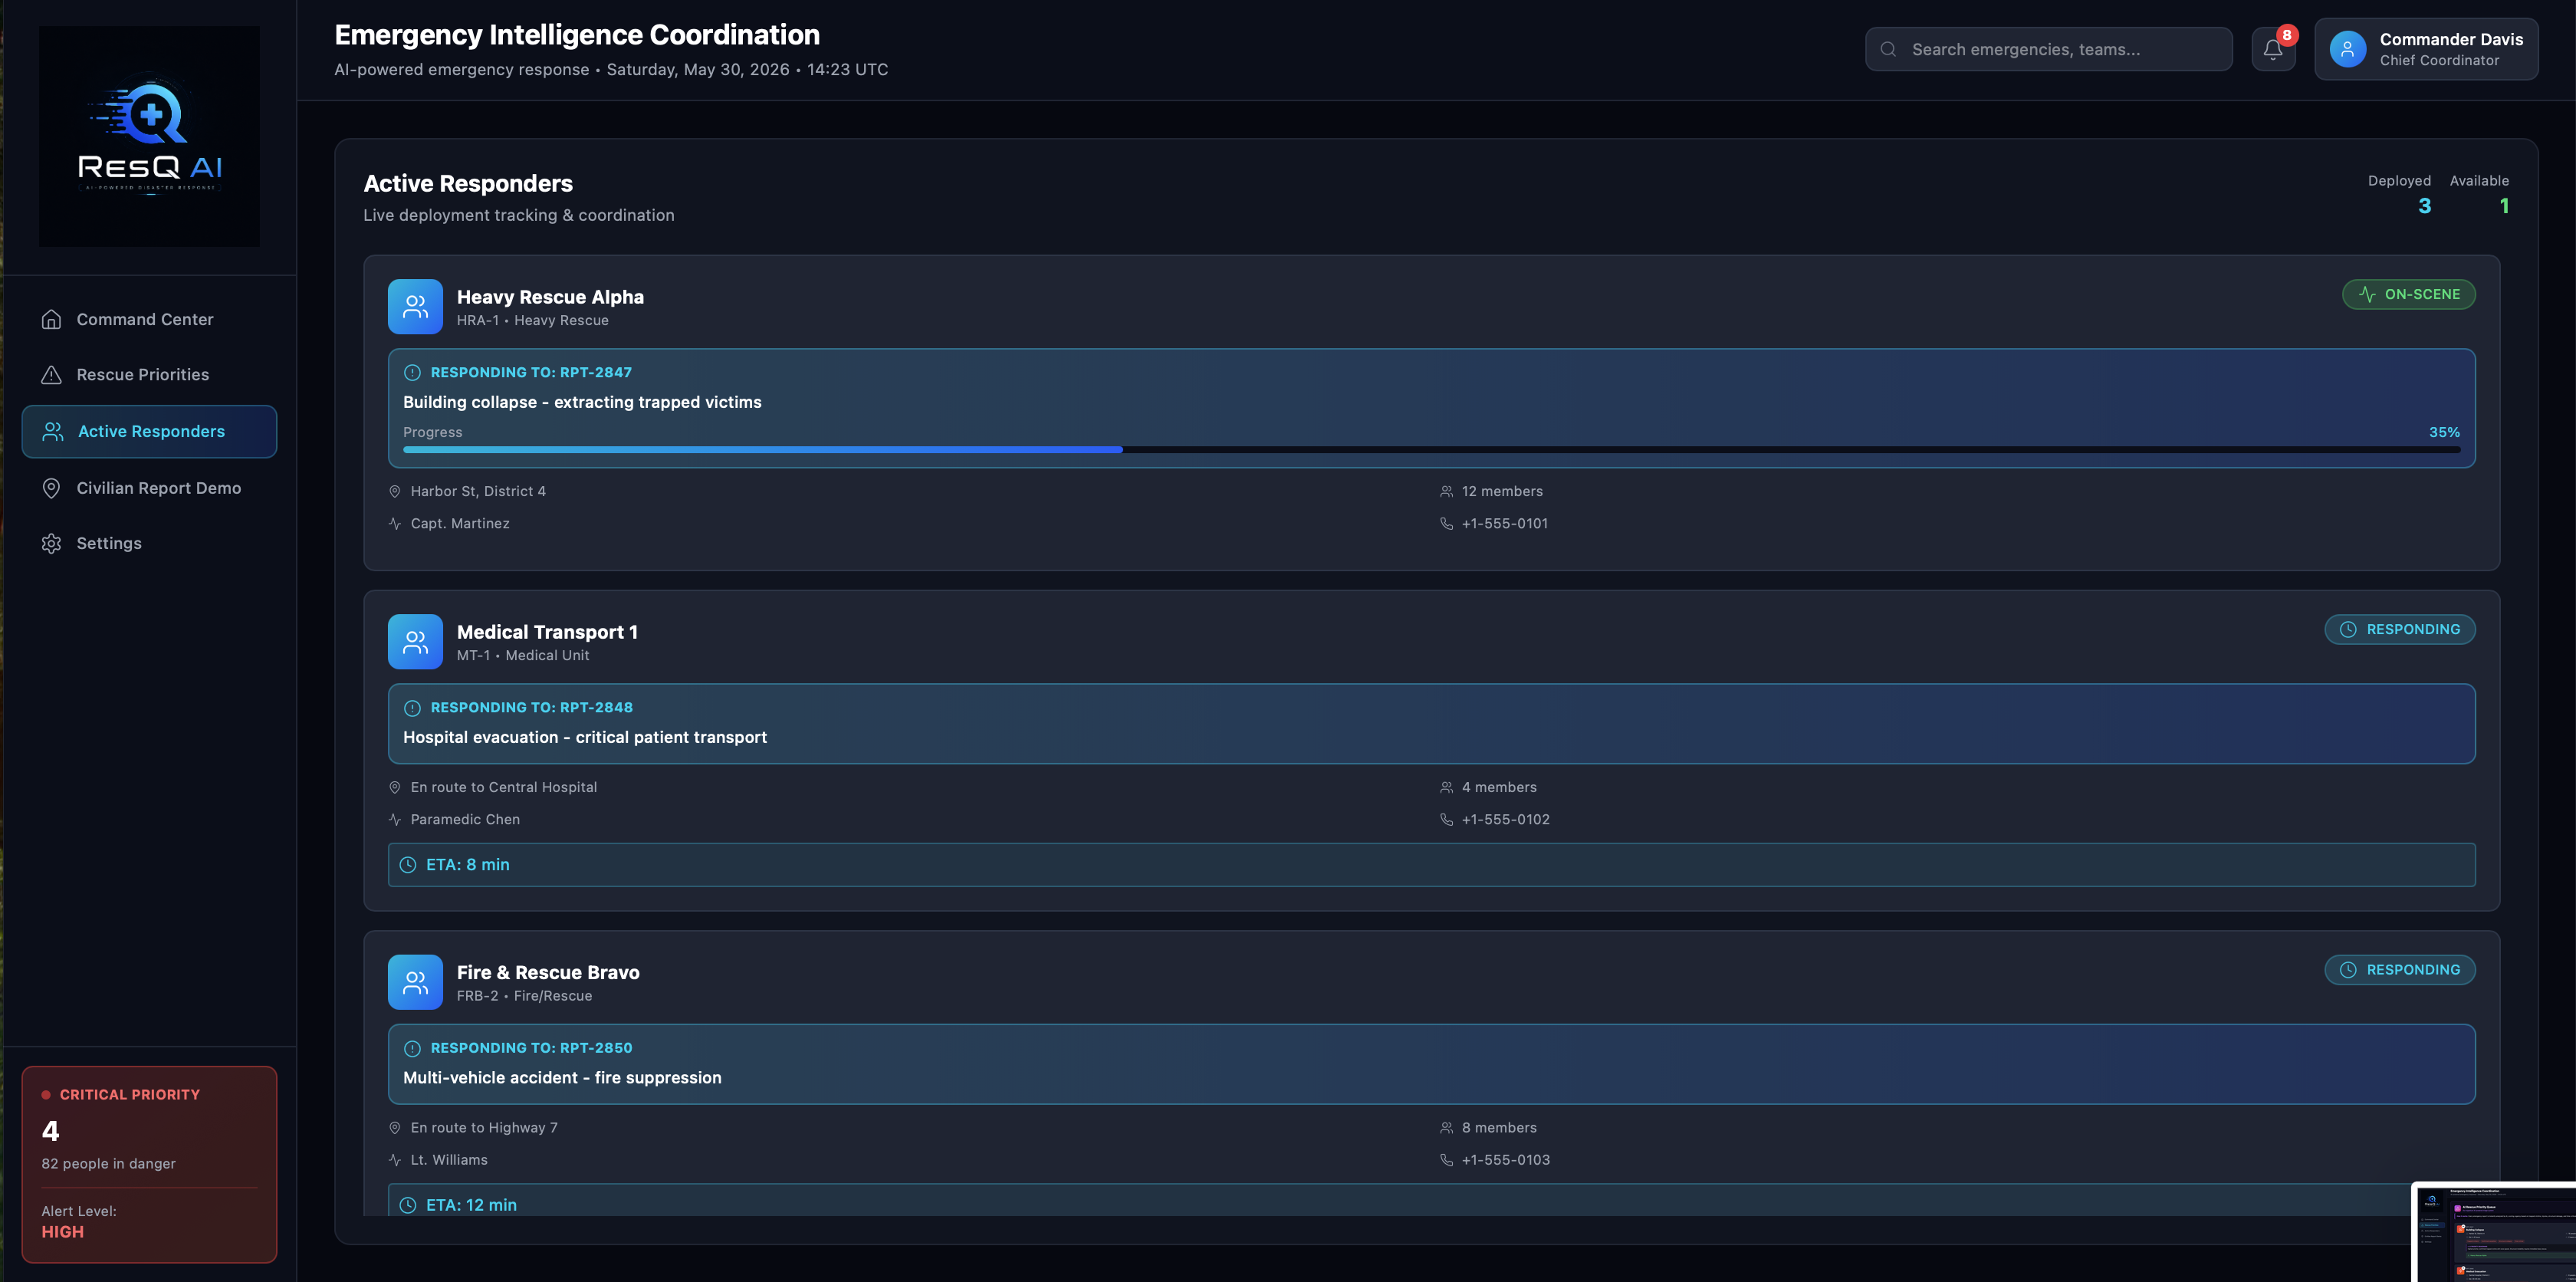Viewport: 2576px width, 1282px height.
Task: Click the phone icon beside +1-555-0103
Action: pos(1446,1160)
